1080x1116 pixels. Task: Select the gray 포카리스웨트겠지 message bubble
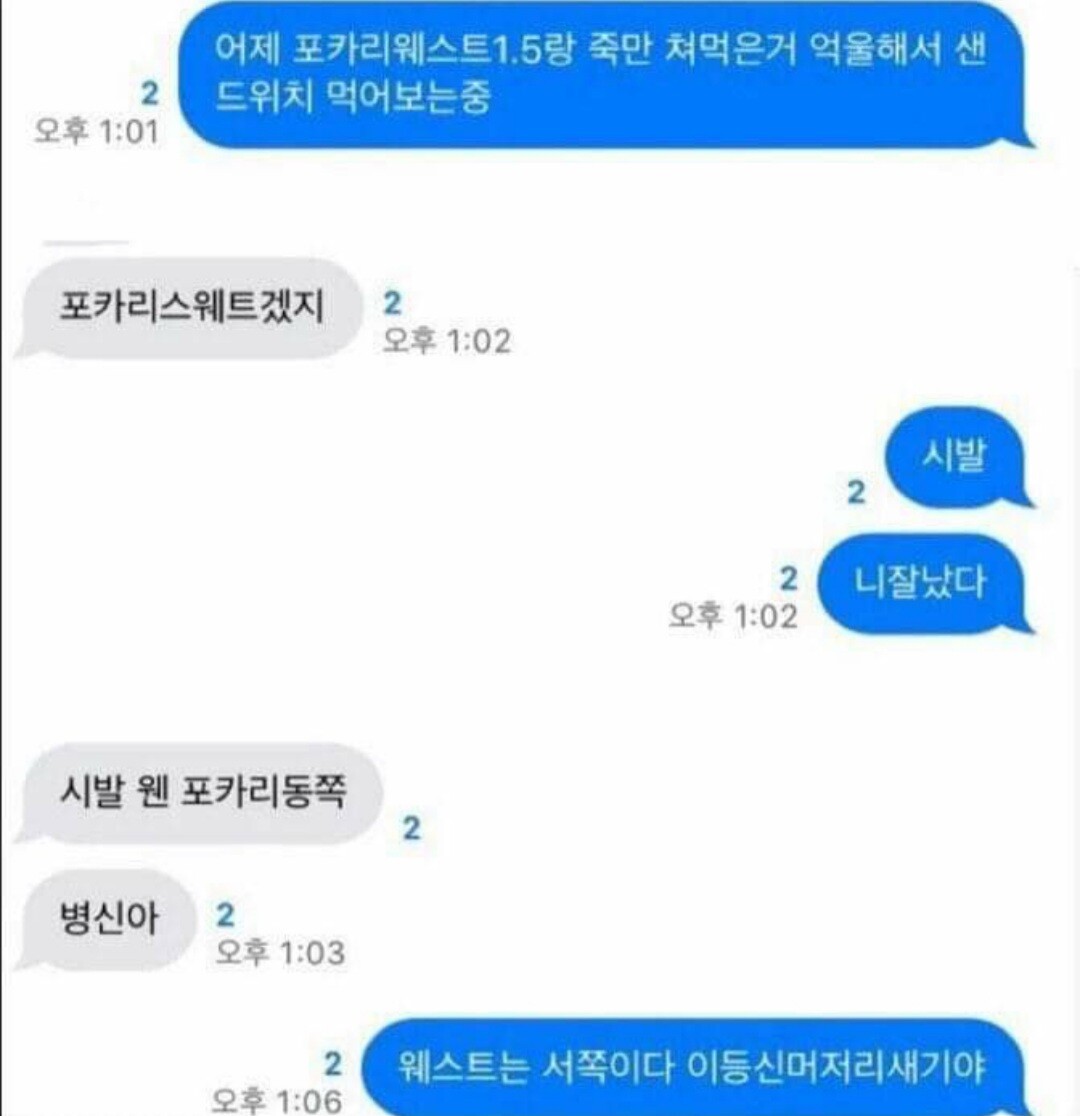click(187, 308)
